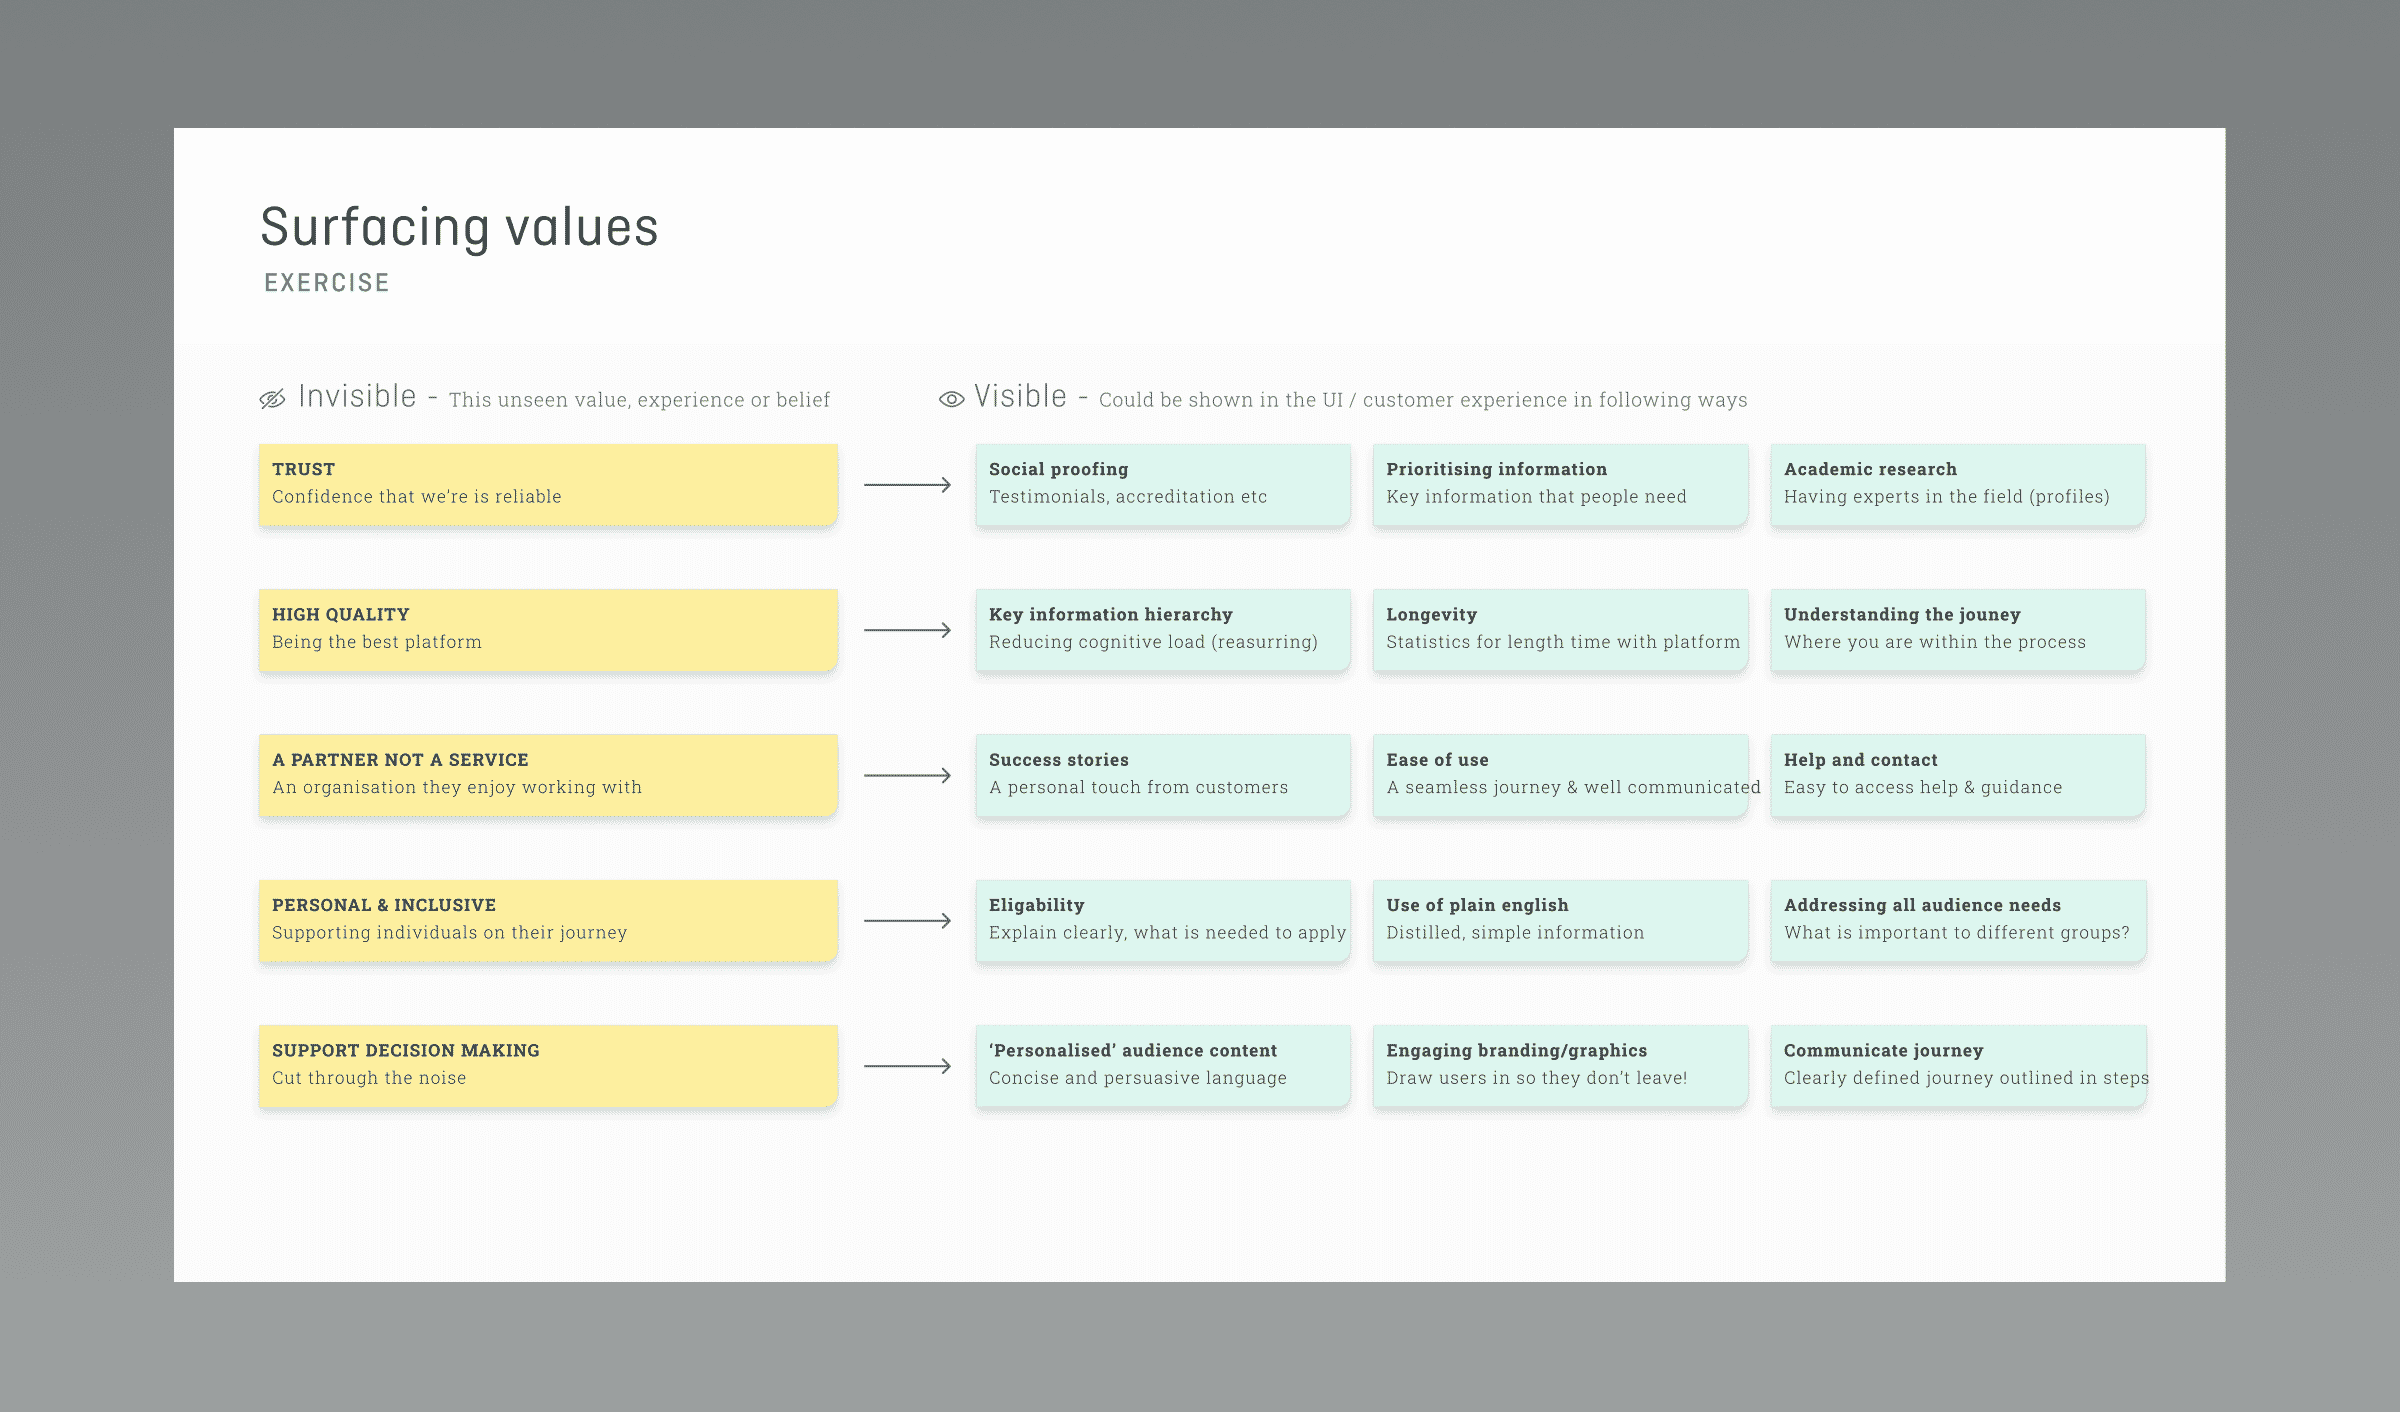Select the Success stories card
Screen dimensions: 2400x1412
tap(1162, 775)
